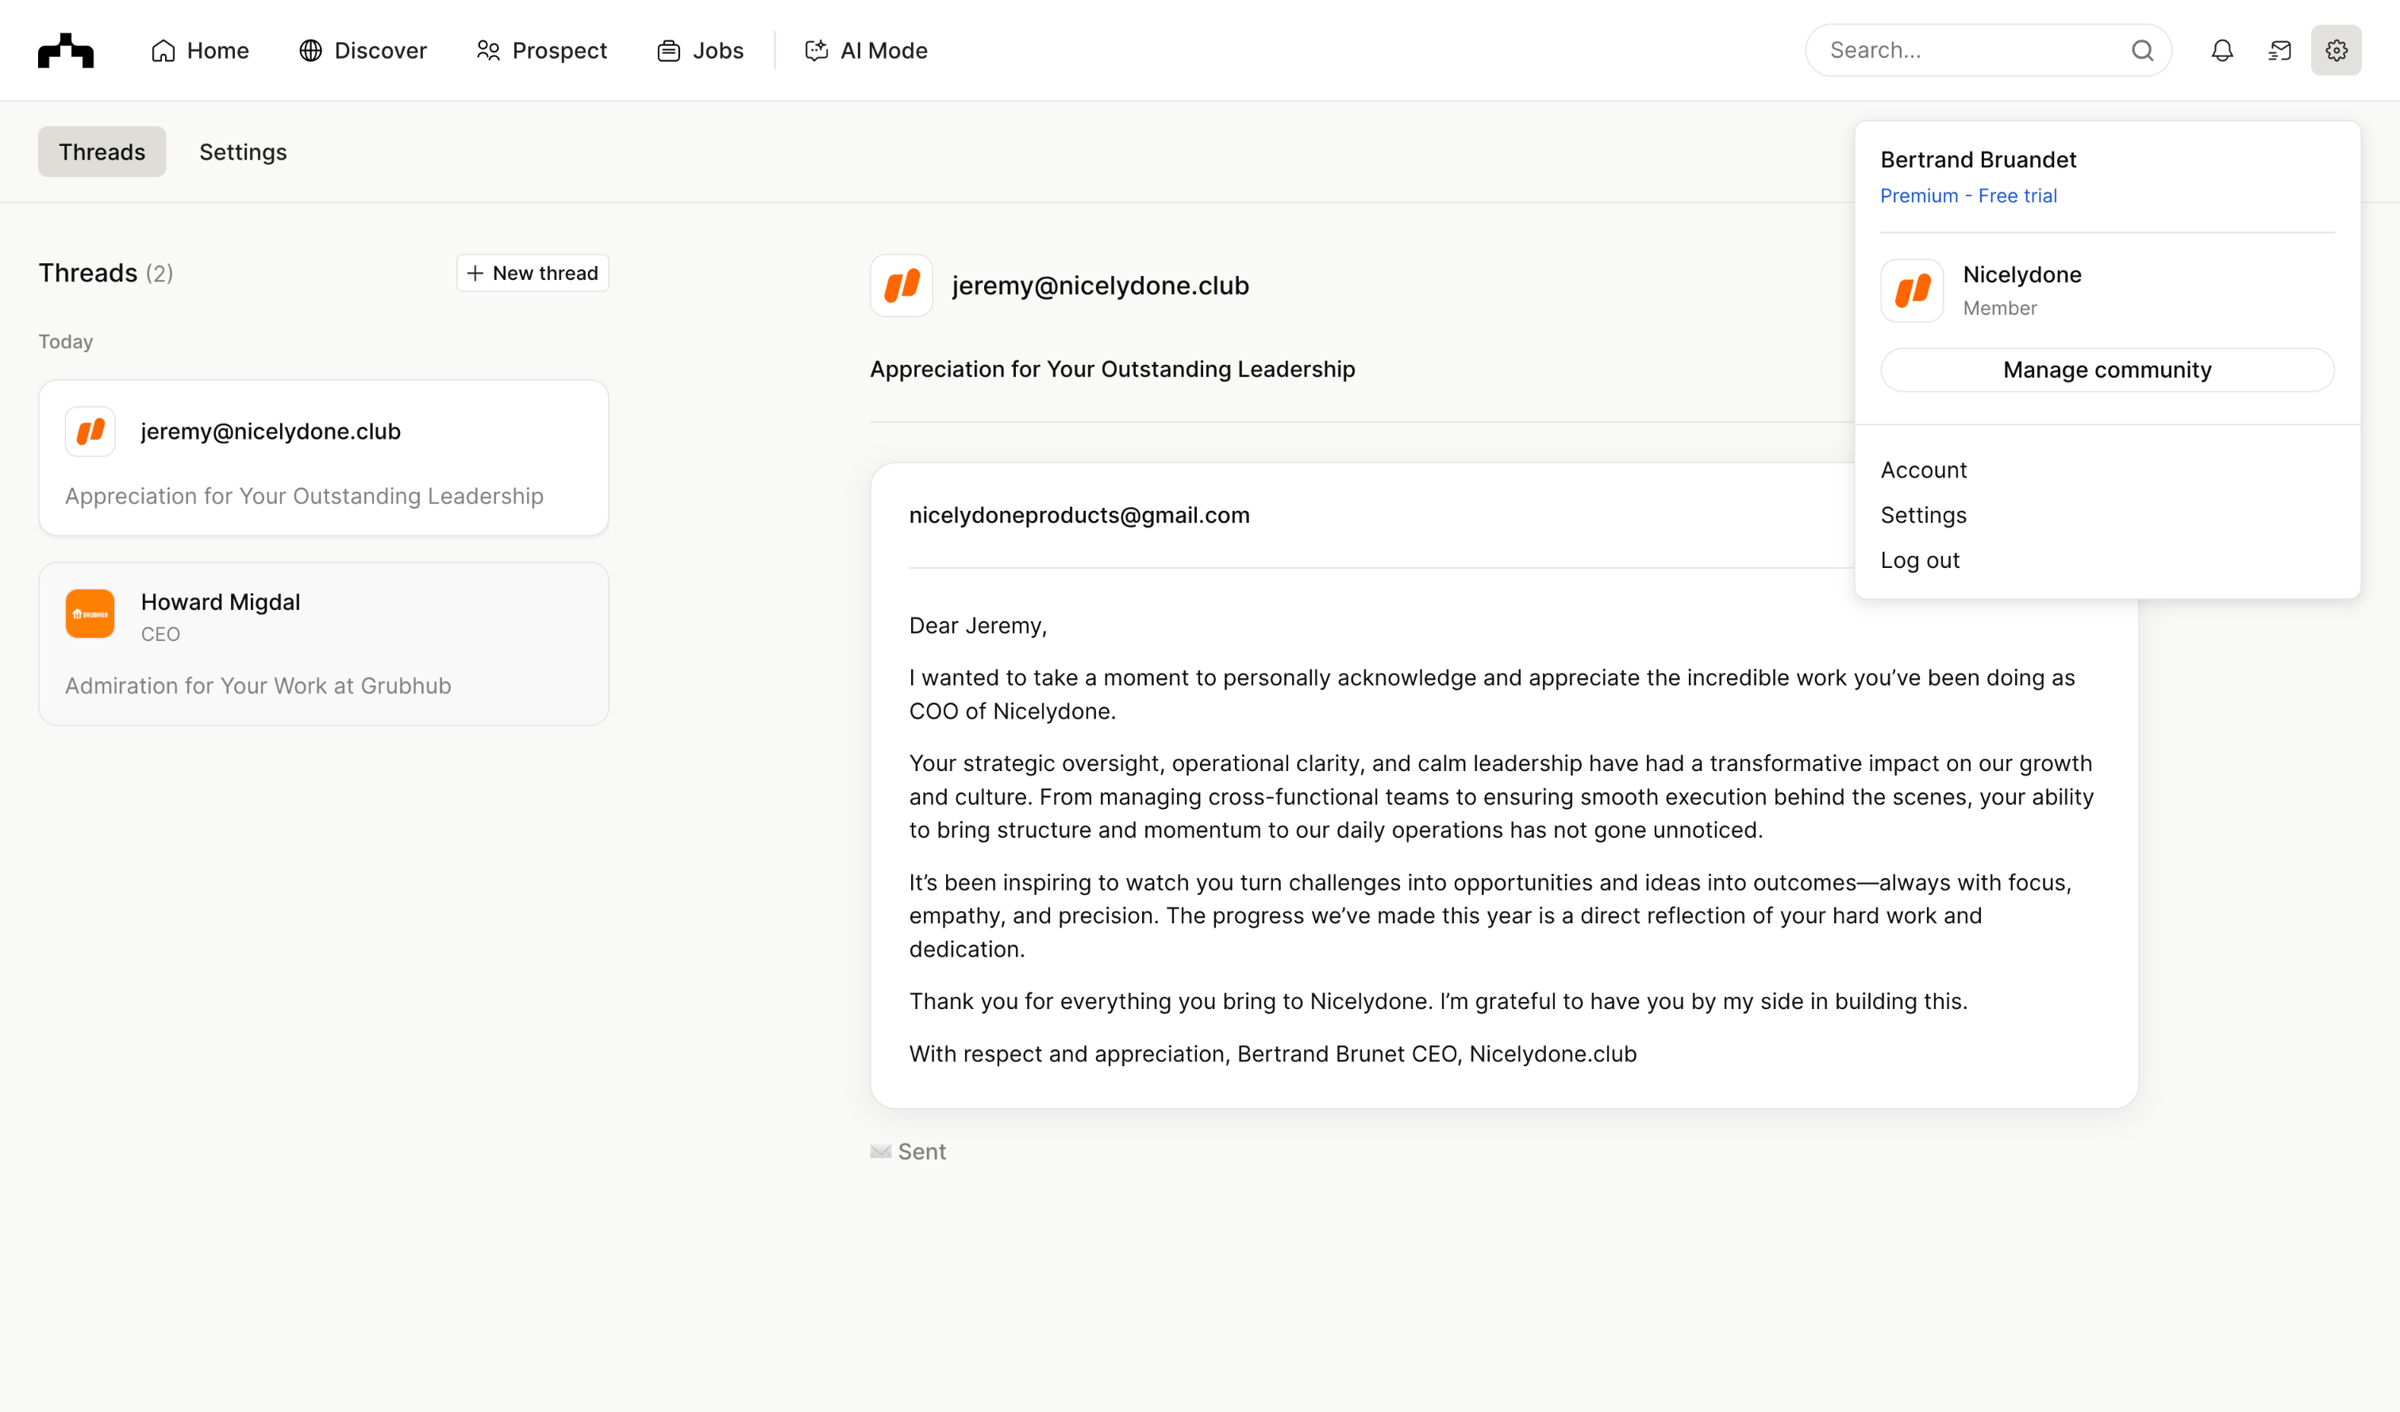Viewport: 2400px width, 1412px height.
Task: Click the user name Bertrand Bruandet
Action: click(1978, 160)
